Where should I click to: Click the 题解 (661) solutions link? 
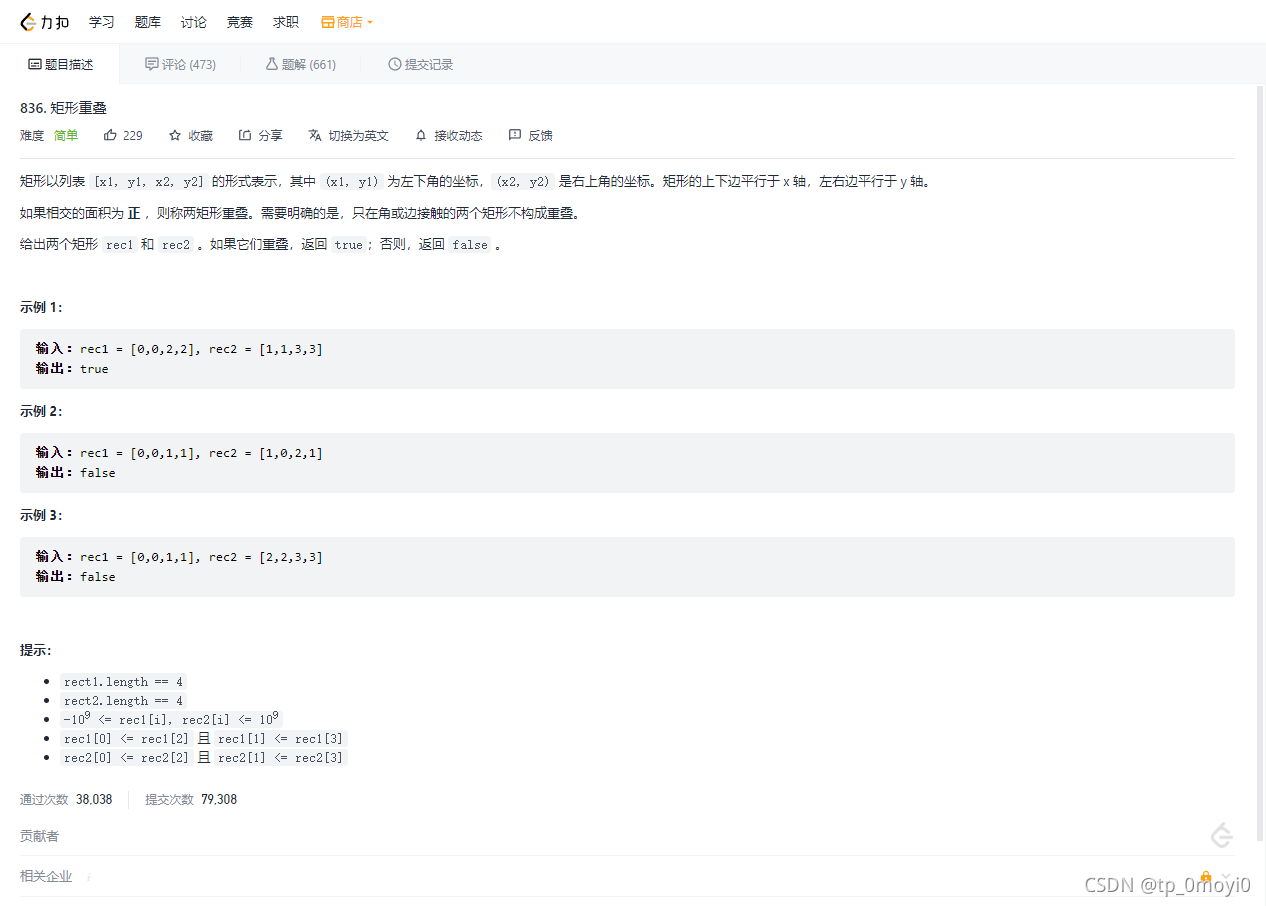click(x=301, y=63)
